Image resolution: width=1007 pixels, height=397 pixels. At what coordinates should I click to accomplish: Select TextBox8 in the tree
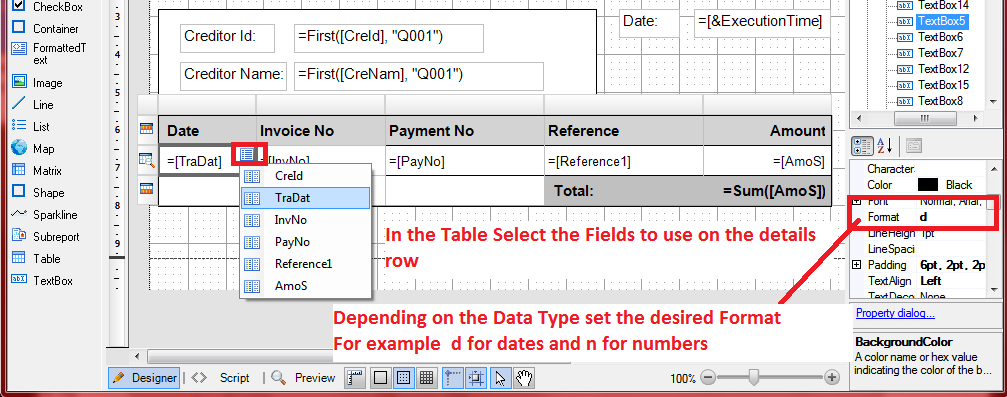[940, 101]
